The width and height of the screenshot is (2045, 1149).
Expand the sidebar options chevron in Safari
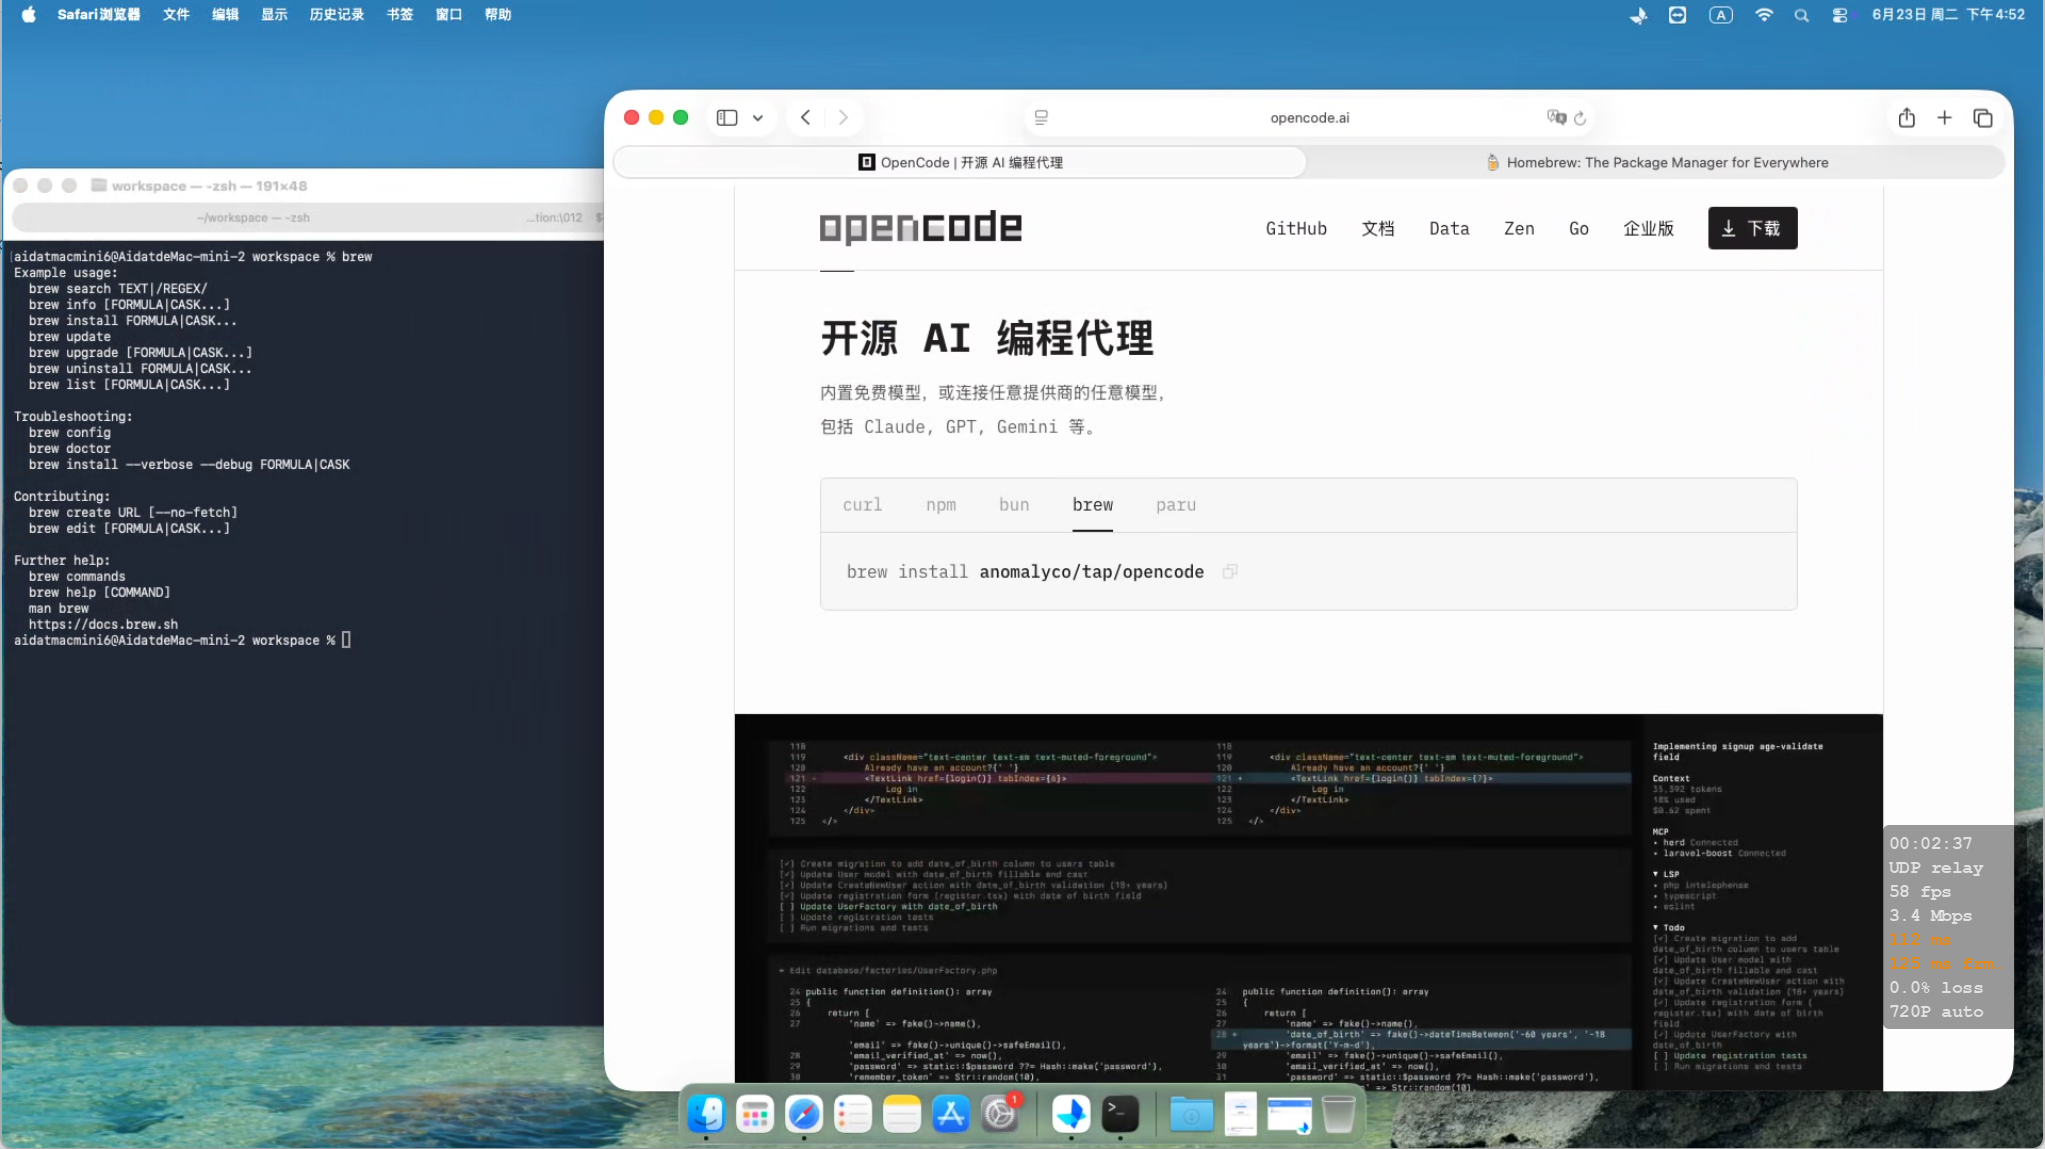[x=758, y=117]
